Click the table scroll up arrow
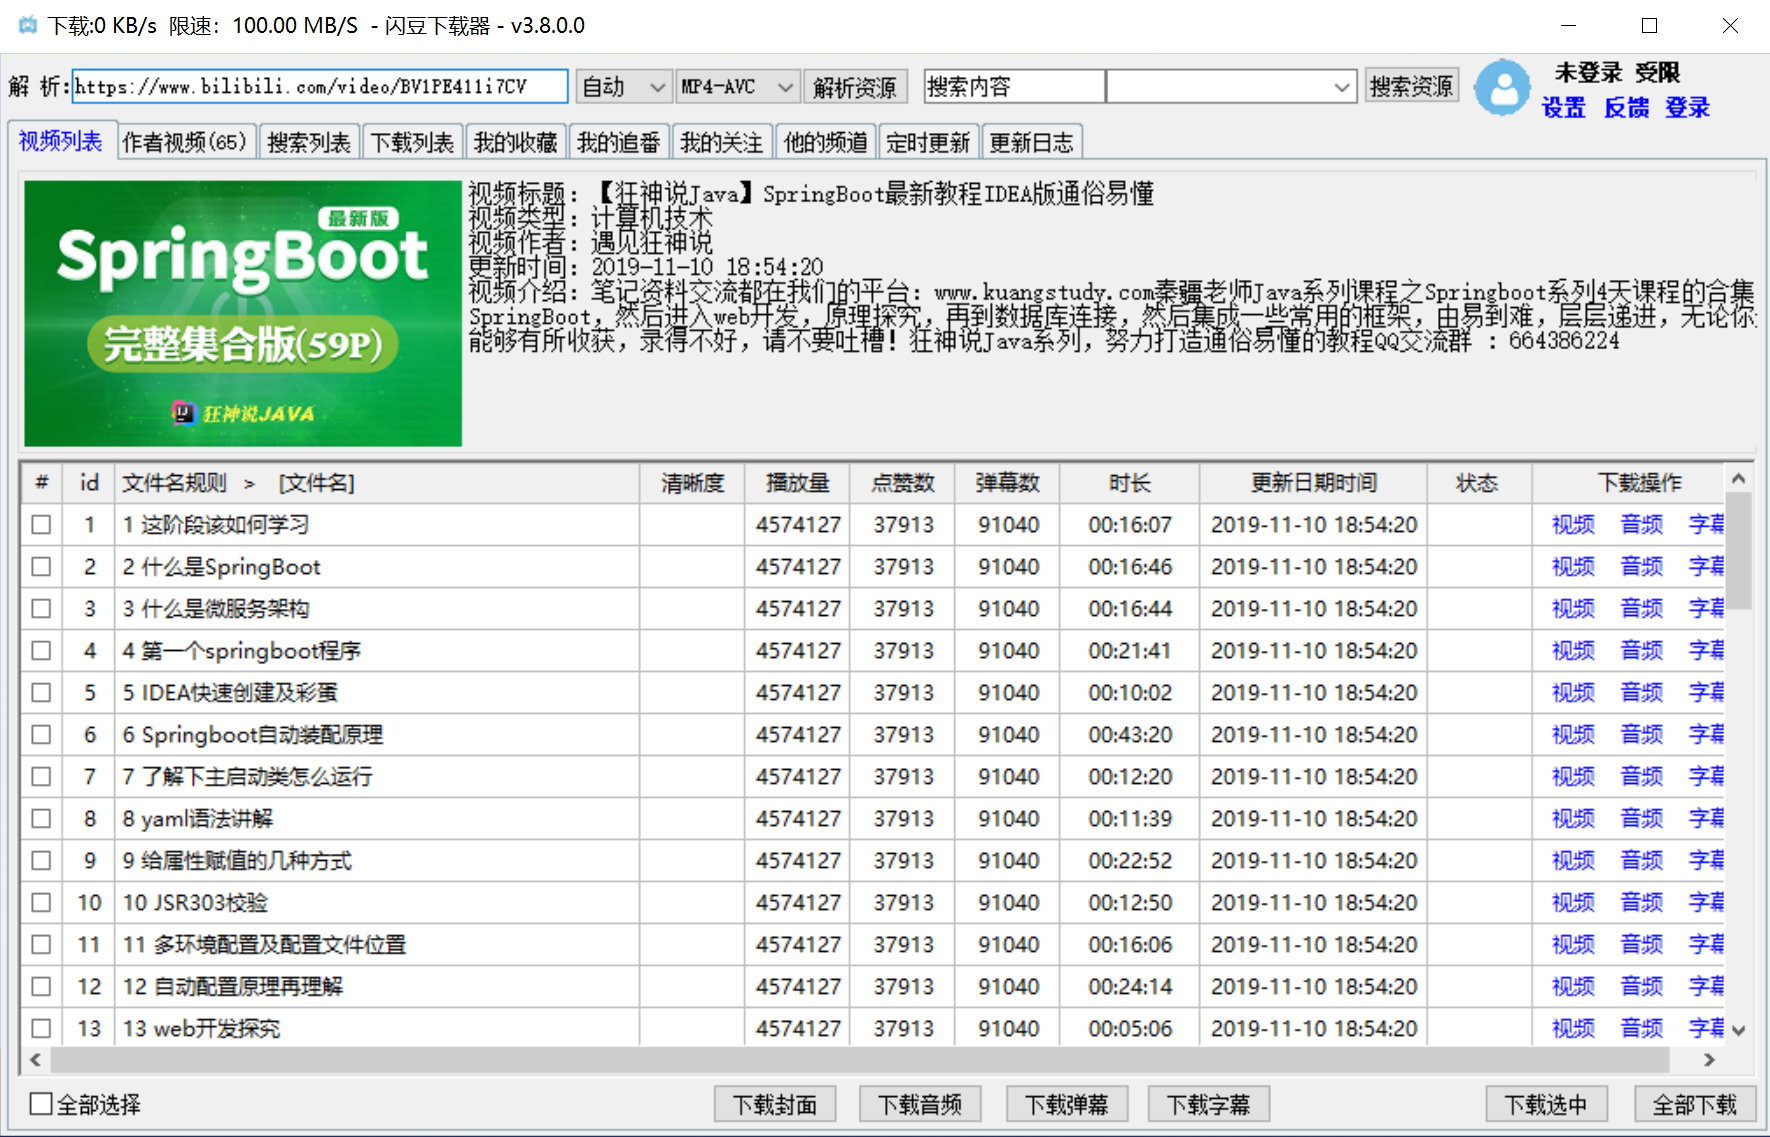Viewport: 1770px width, 1137px height. point(1739,479)
